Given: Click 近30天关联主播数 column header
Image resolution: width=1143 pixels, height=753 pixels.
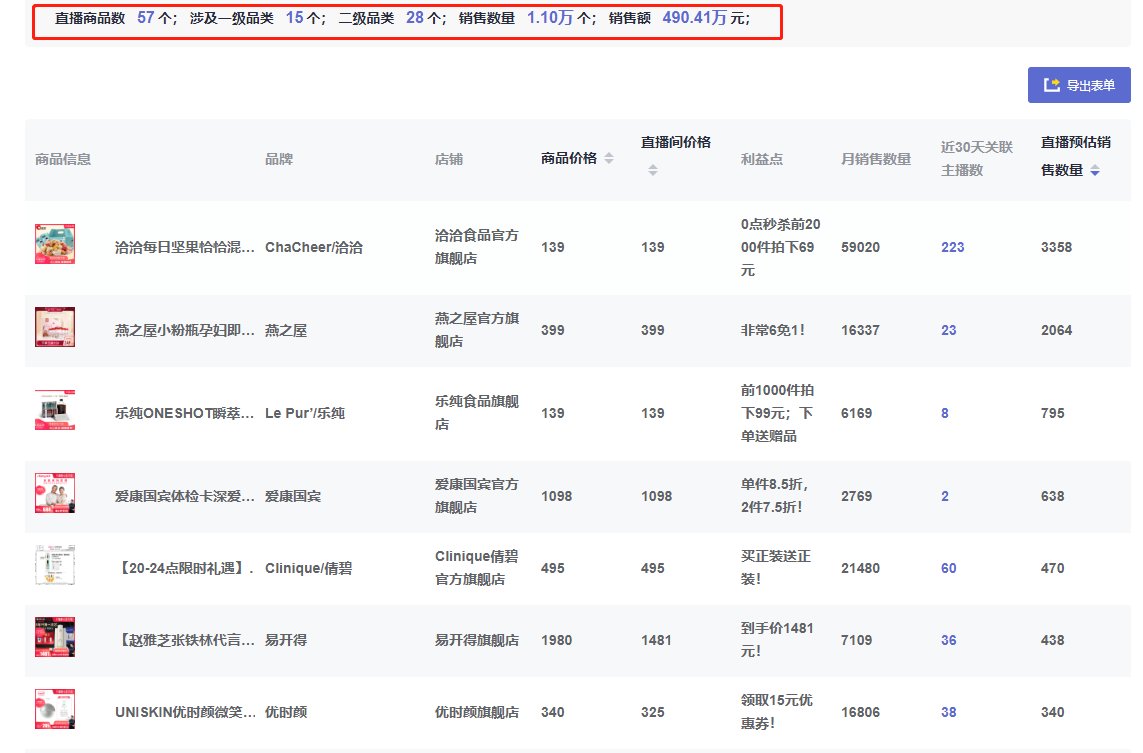Looking at the screenshot, I should pos(977,159).
